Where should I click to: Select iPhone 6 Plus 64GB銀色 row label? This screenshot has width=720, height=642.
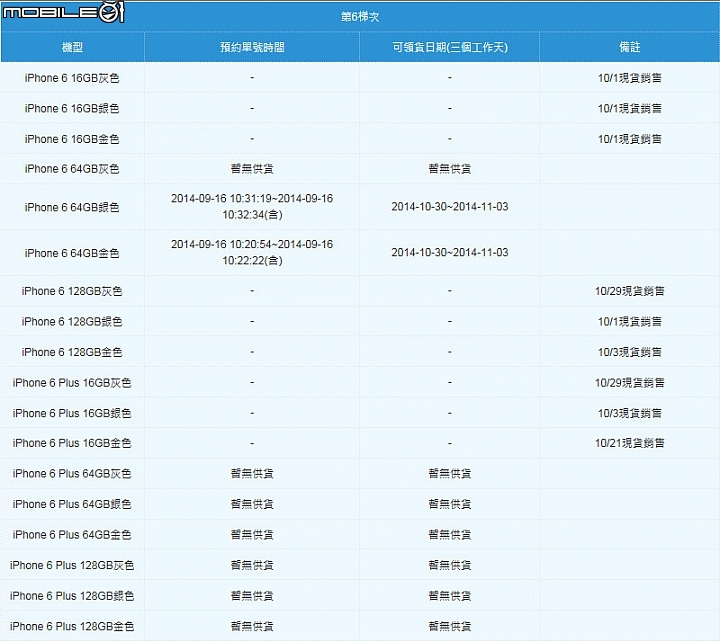click(x=72, y=504)
